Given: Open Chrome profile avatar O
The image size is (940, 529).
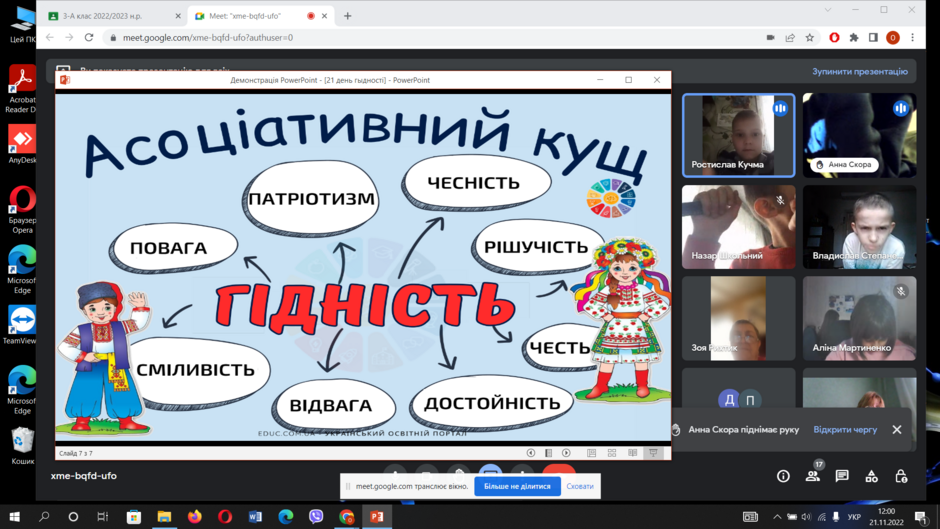Looking at the screenshot, I should (x=893, y=37).
